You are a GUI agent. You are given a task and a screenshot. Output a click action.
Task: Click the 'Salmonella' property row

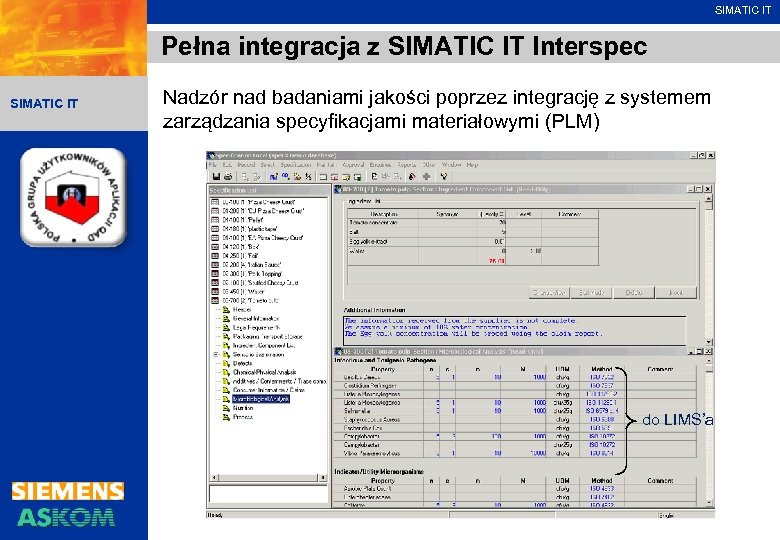(x=515, y=411)
